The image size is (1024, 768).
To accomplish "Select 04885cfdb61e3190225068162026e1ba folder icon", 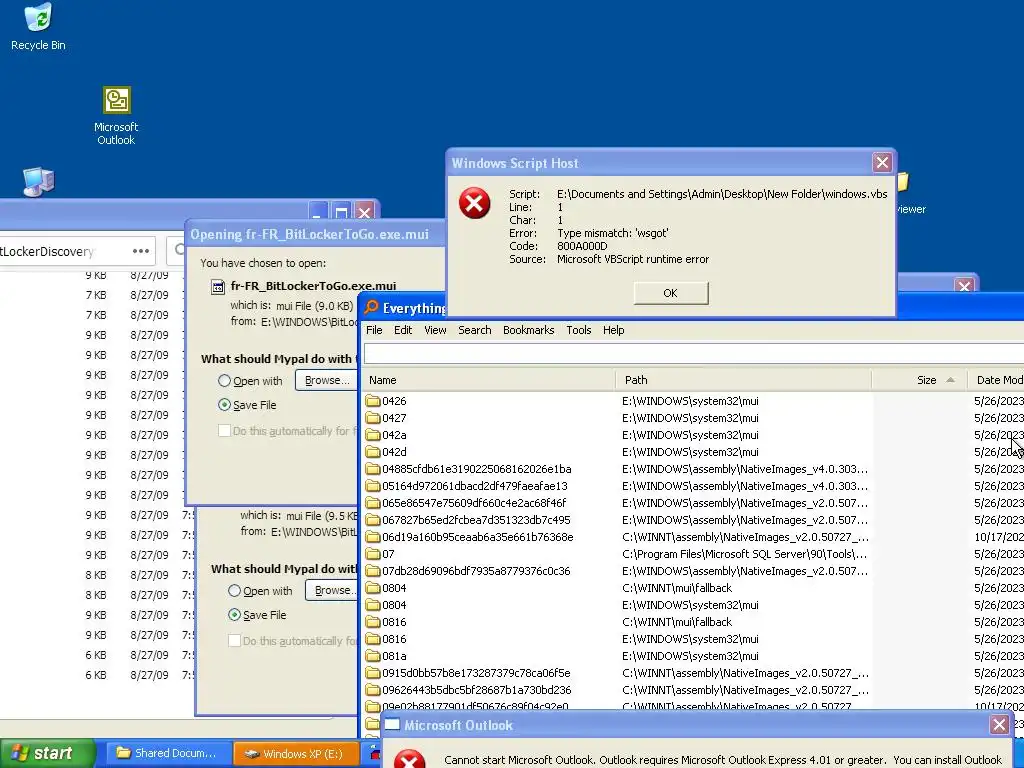I will 373,469.
